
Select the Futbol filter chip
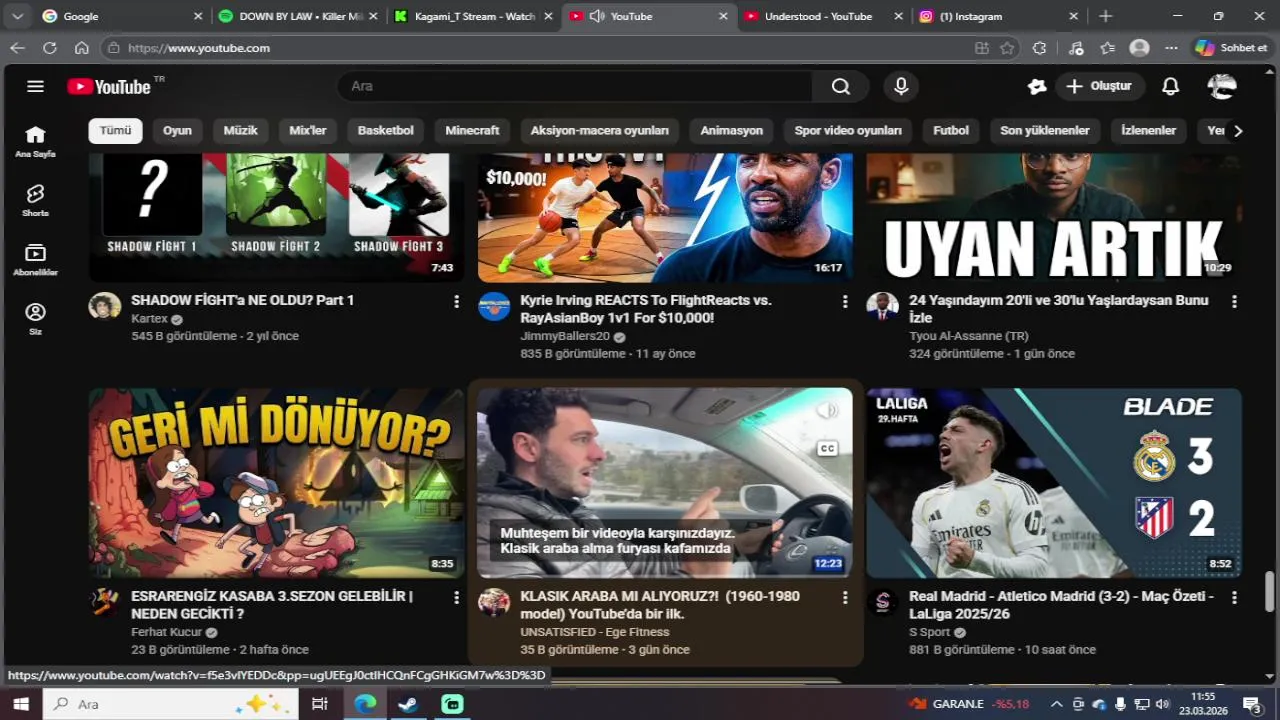point(951,131)
